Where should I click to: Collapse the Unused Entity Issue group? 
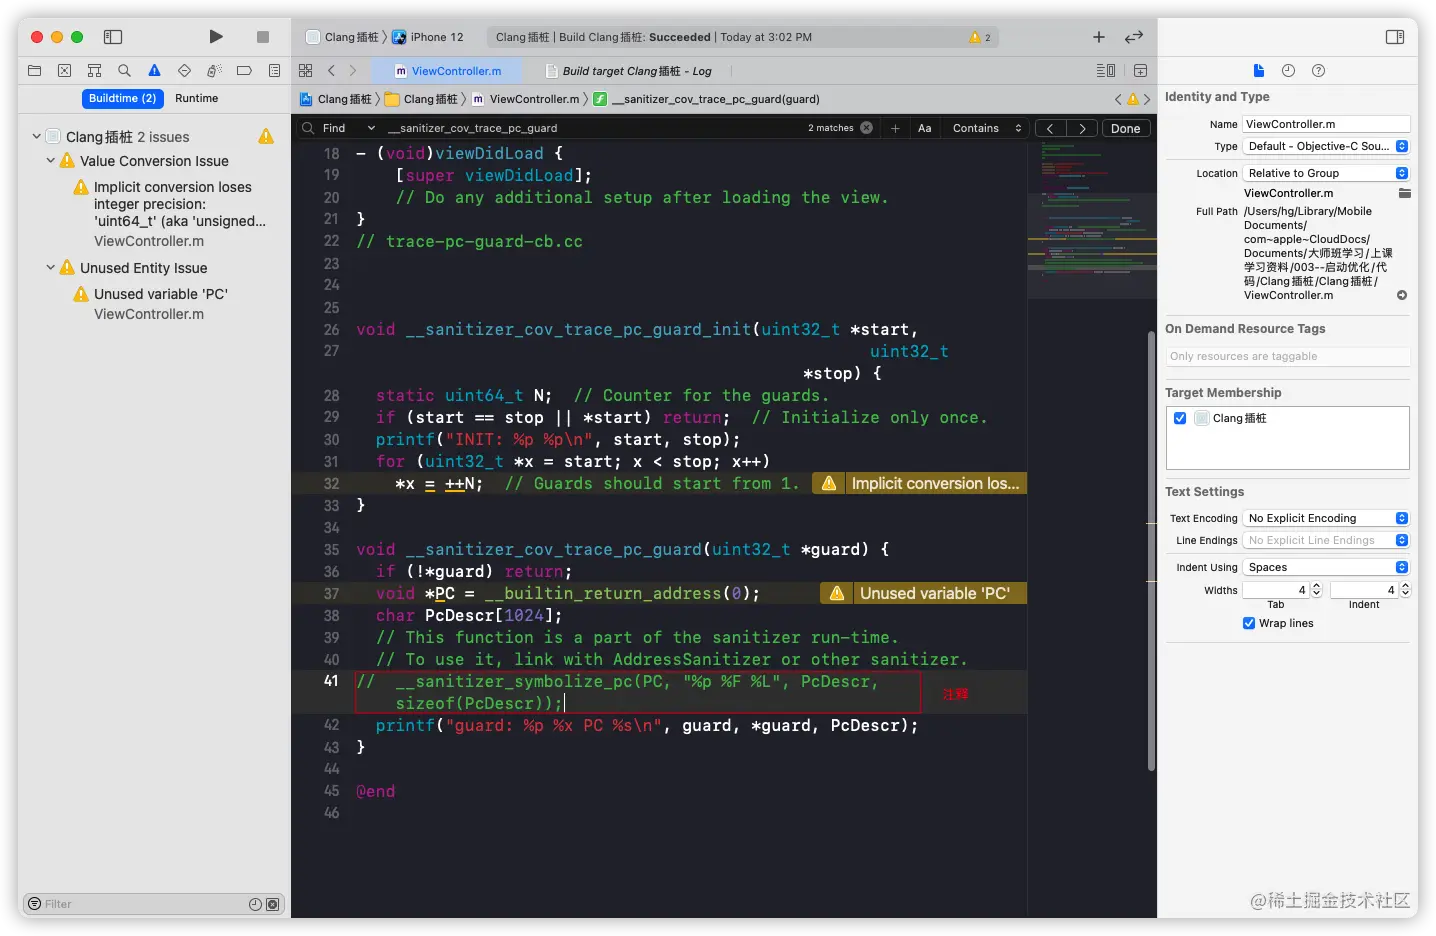51,267
